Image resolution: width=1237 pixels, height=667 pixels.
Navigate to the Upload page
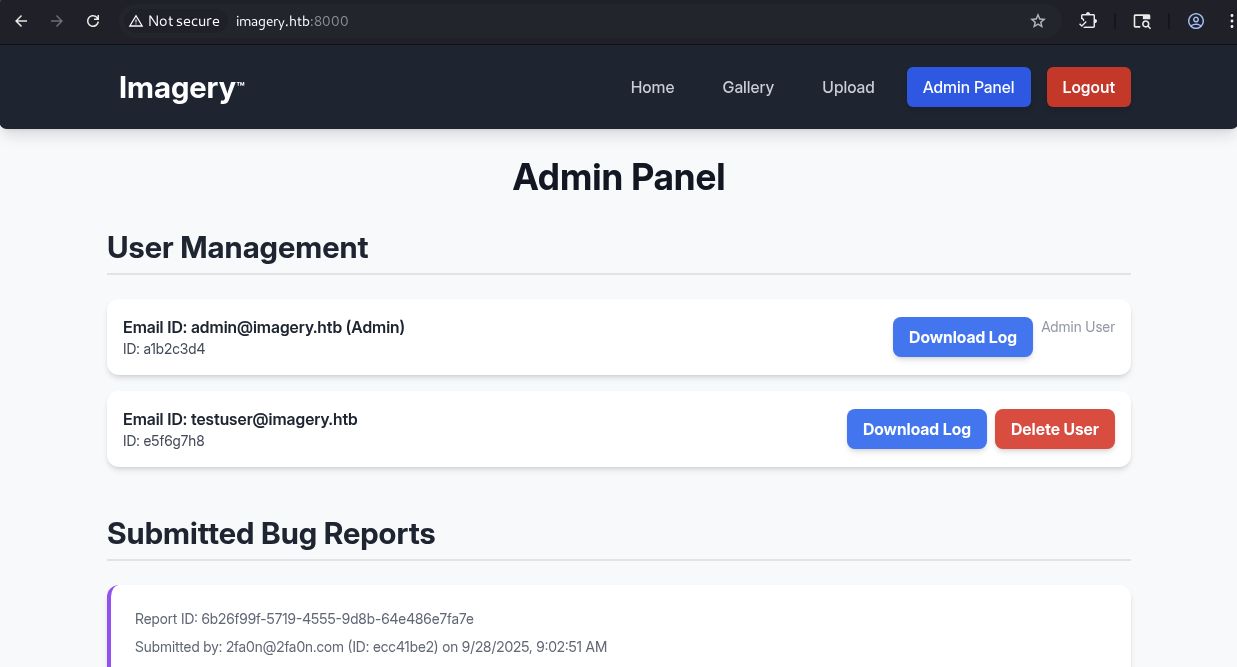pos(848,87)
